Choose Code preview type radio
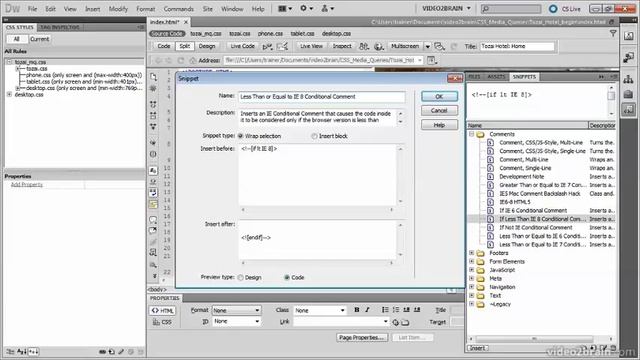The width and height of the screenshot is (640, 360). pos(287,278)
